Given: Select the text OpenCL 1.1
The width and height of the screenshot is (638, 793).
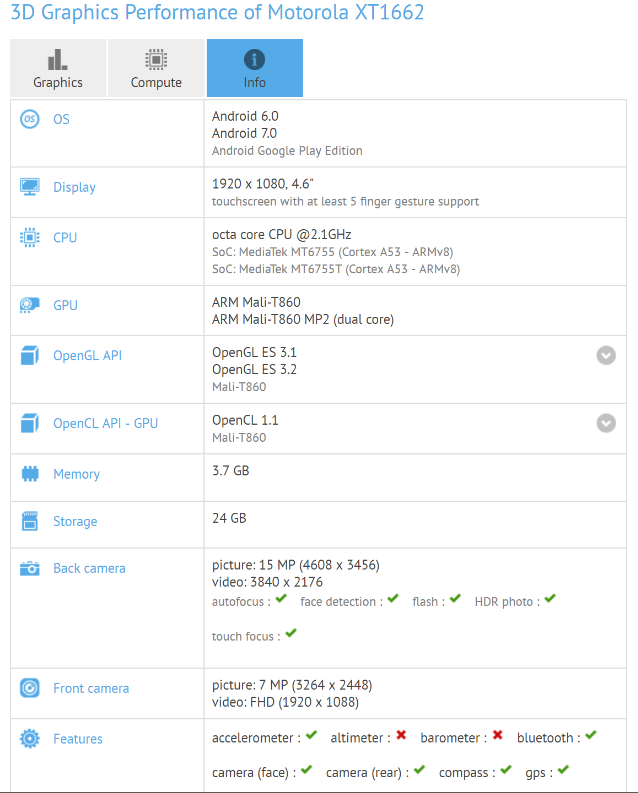Looking at the screenshot, I should 245,420.
